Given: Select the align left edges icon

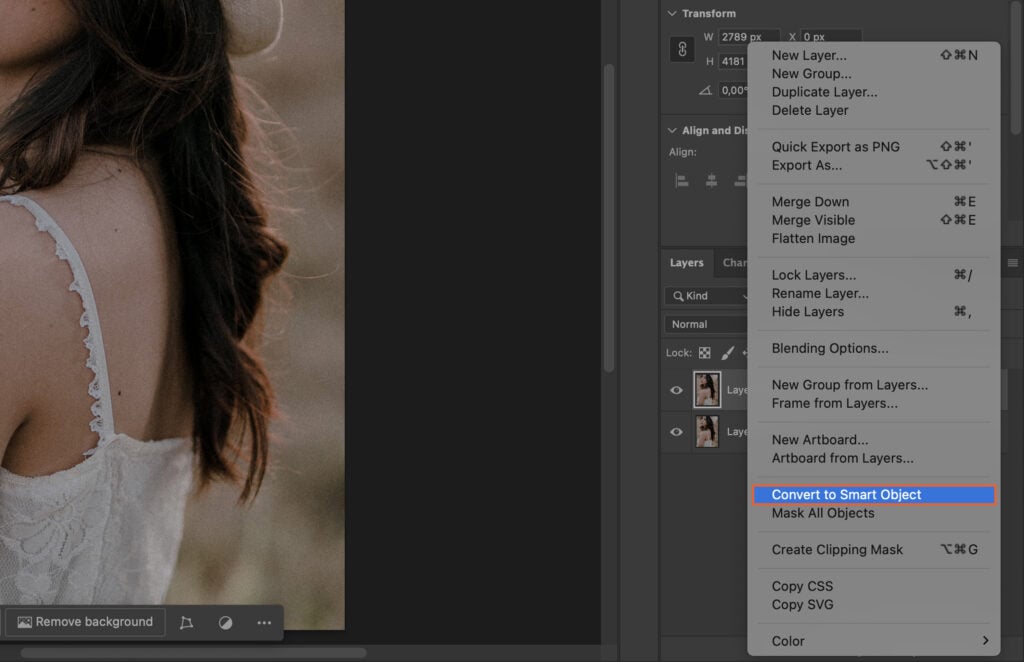Looking at the screenshot, I should tap(679, 178).
